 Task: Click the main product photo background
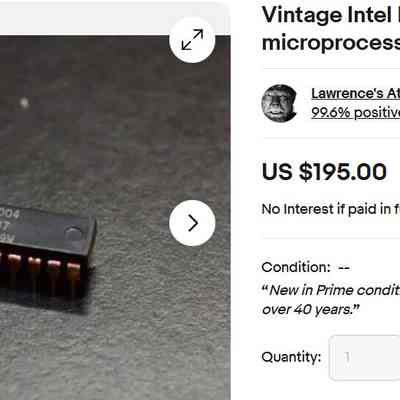click(x=115, y=133)
